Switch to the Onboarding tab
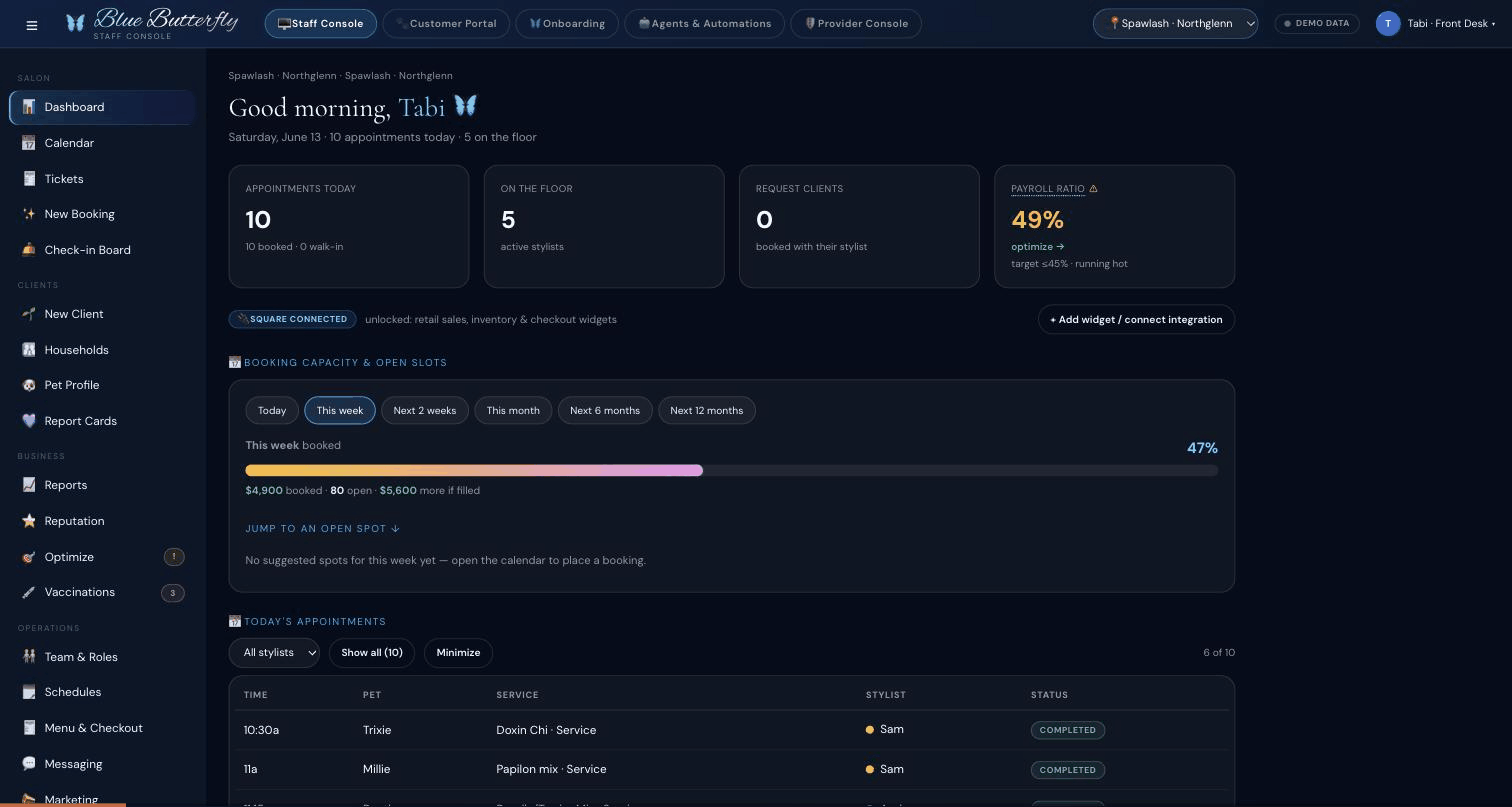This screenshot has width=1512, height=807. pos(567,23)
